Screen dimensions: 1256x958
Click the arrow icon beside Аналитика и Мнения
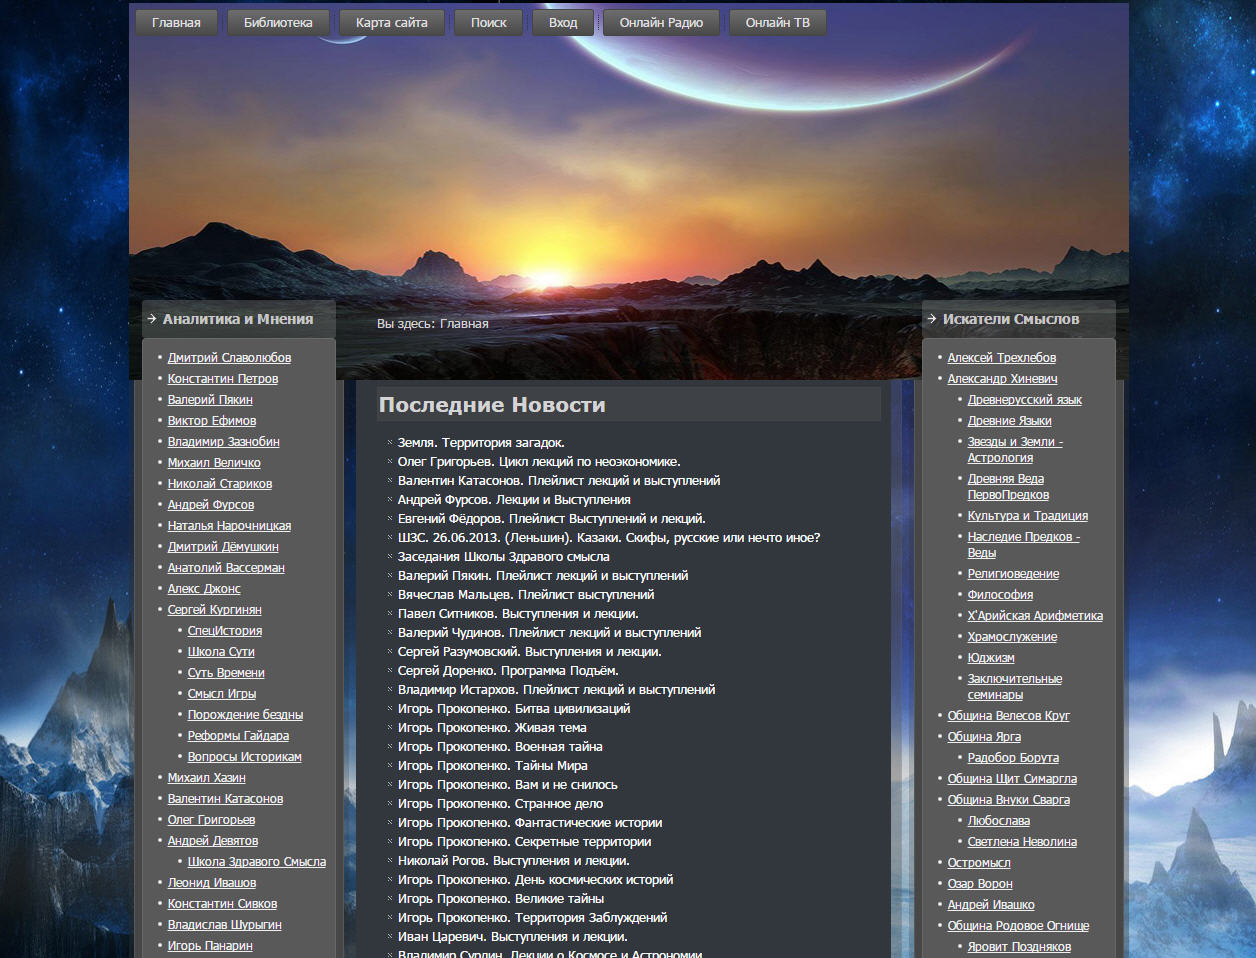point(152,319)
